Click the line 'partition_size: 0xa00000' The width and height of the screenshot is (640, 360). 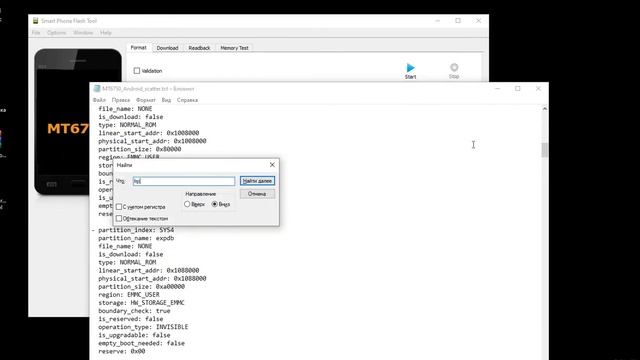[x=141, y=287]
